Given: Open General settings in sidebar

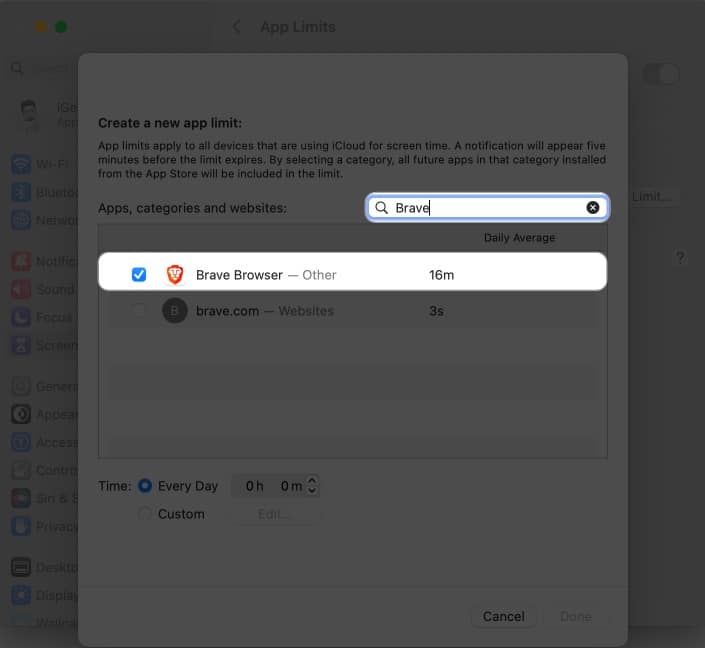Looking at the screenshot, I should click(43, 386).
